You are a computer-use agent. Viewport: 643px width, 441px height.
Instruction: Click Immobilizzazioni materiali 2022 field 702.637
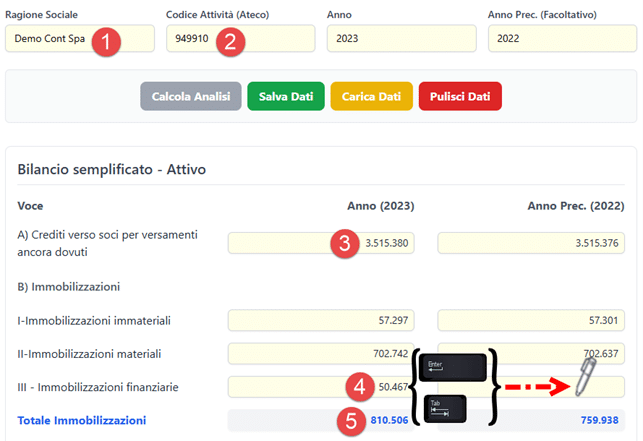coord(531,354)
